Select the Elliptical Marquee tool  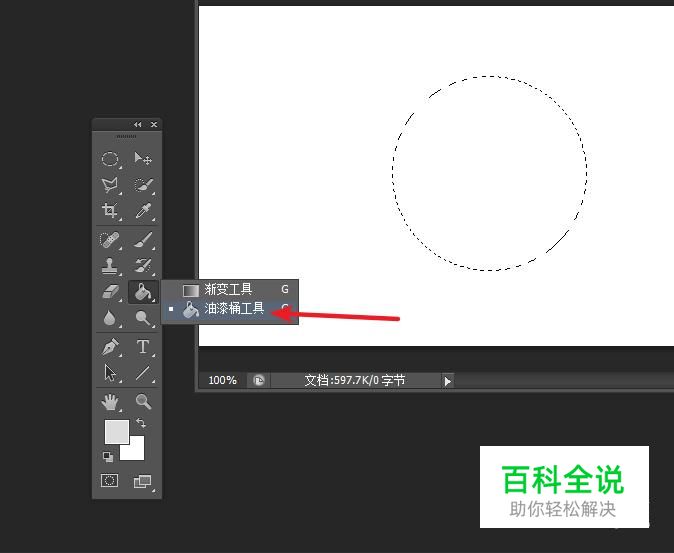click(x=110, y=159)
